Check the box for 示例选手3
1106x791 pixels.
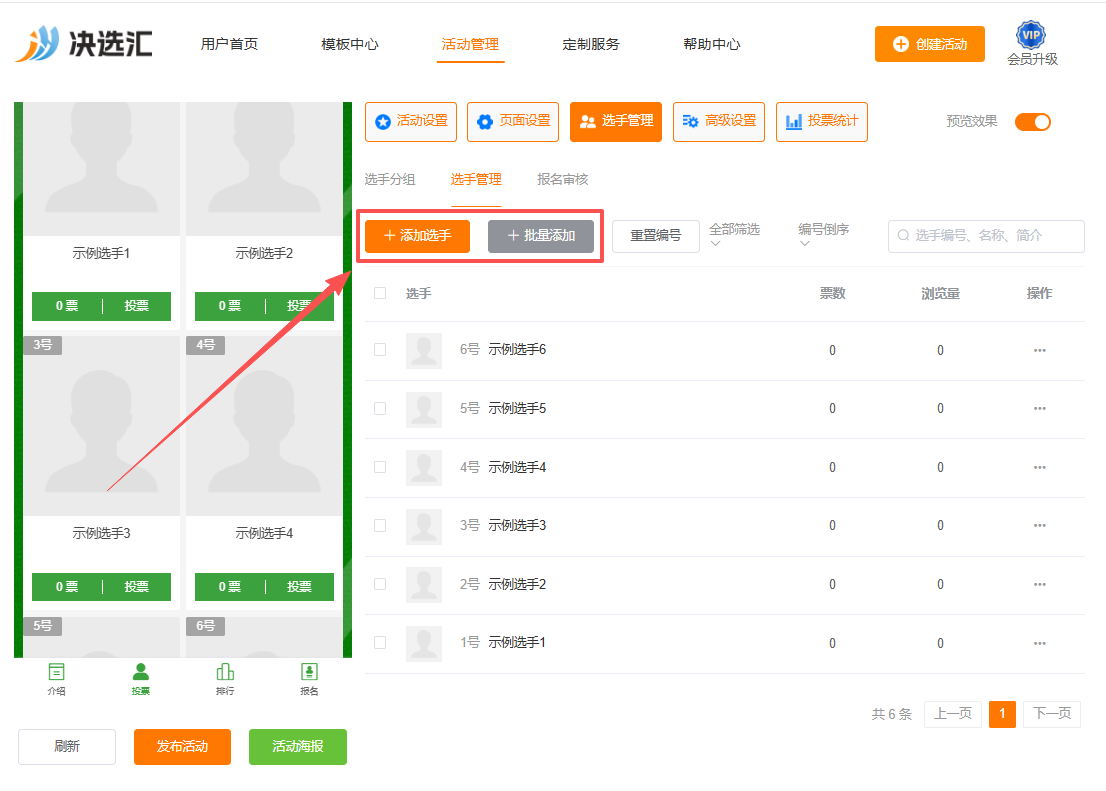coord(380,526)
